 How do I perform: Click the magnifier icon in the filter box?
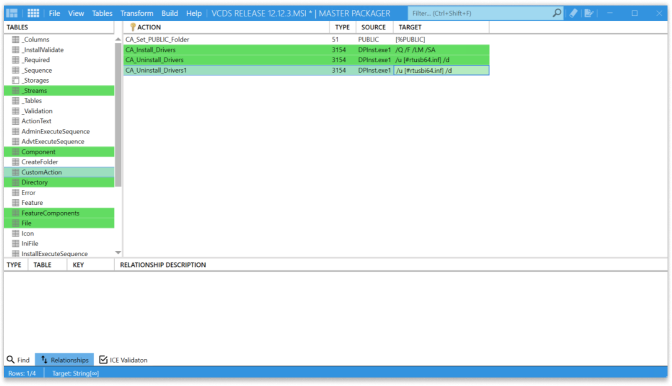(557, 13)
